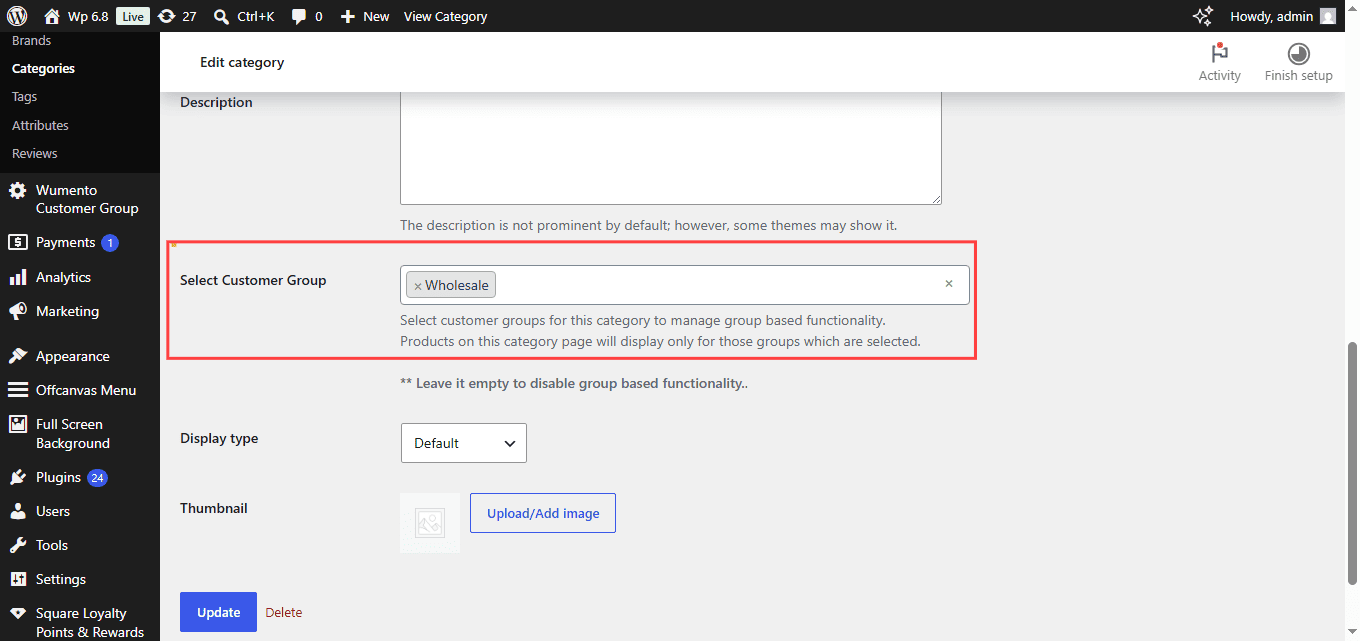Click View Category in the admin bar

(x=445, y=16)
